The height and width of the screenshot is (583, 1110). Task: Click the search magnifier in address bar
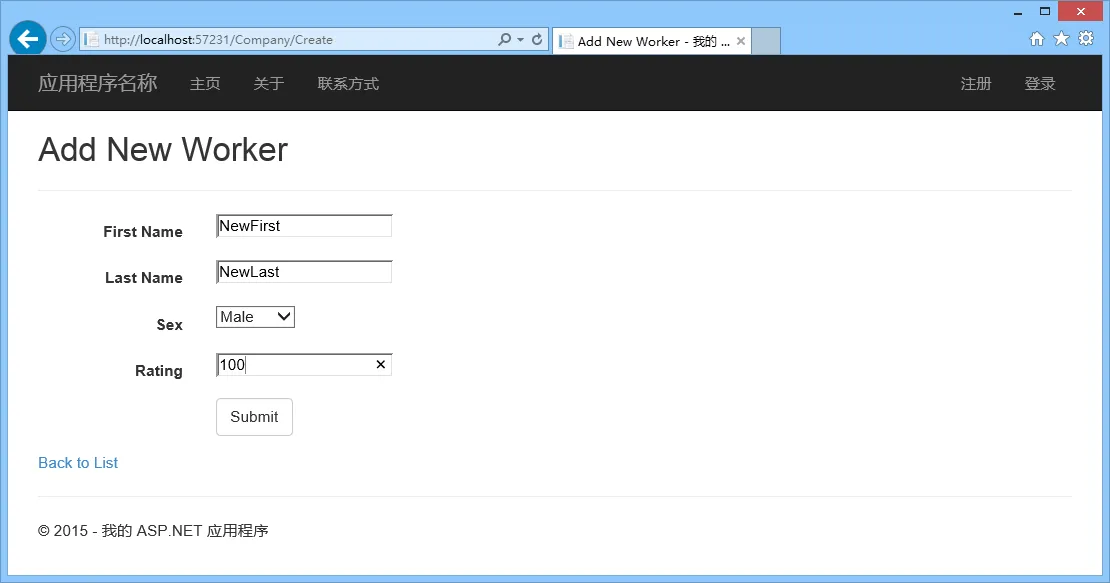(x=504, y=40)
